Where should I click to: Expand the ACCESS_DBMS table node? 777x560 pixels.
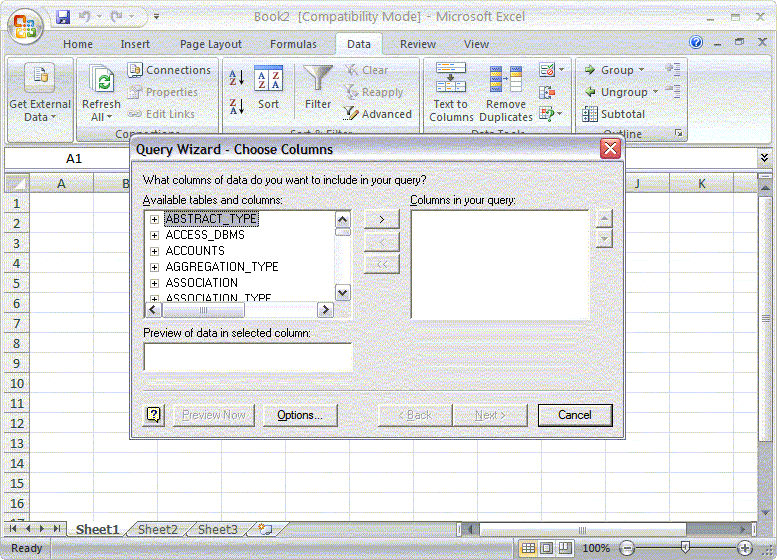pyautogui.click(x=155, y=235)
